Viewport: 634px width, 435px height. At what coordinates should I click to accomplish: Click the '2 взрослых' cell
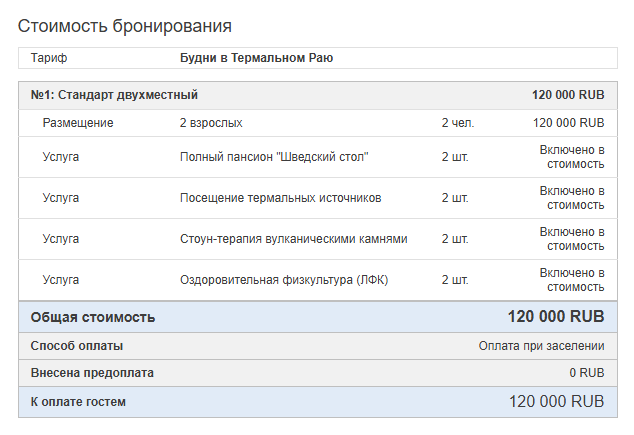pos(211,123)
